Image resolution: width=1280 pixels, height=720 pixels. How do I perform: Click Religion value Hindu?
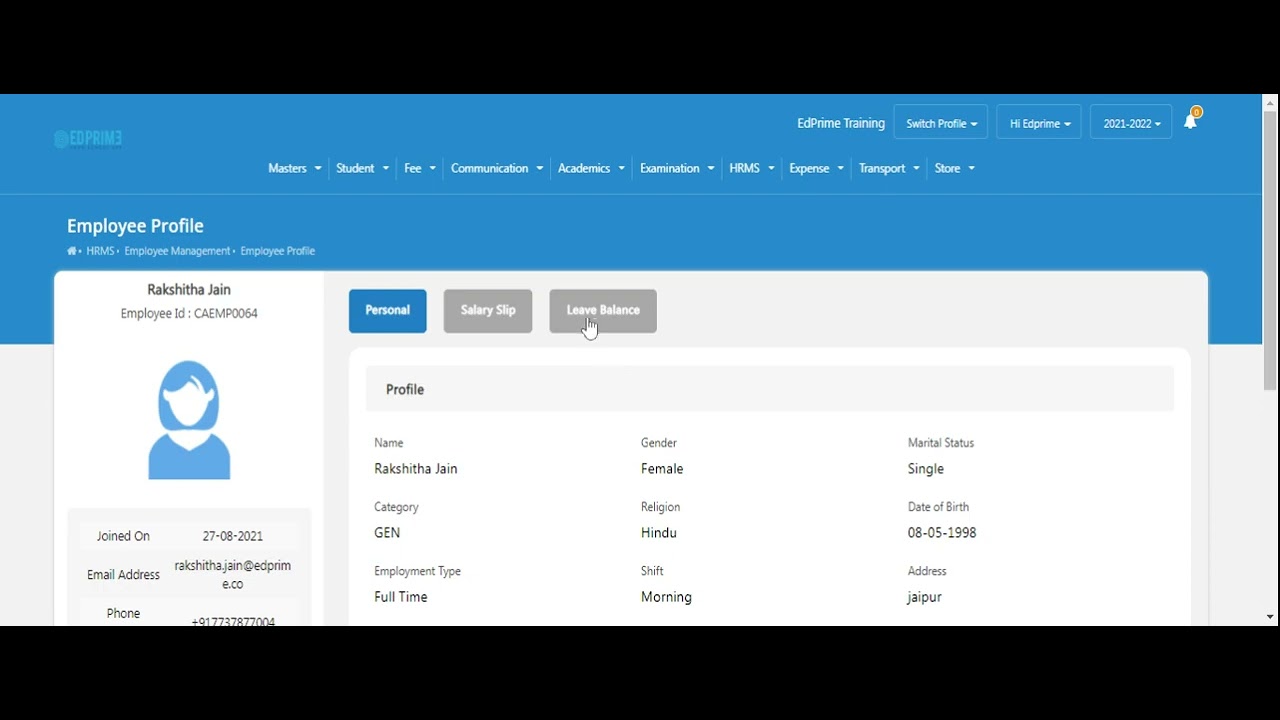659,533
